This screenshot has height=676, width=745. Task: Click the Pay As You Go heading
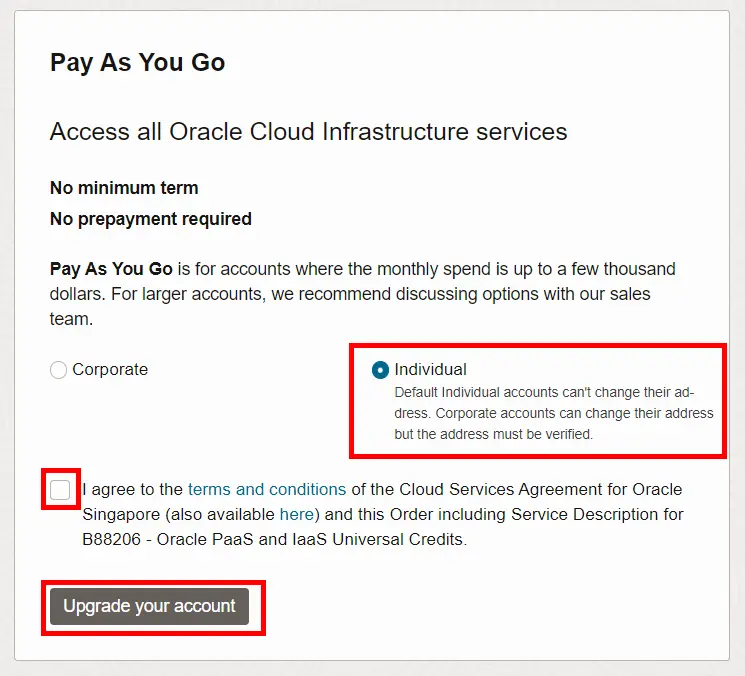[137, 62]
